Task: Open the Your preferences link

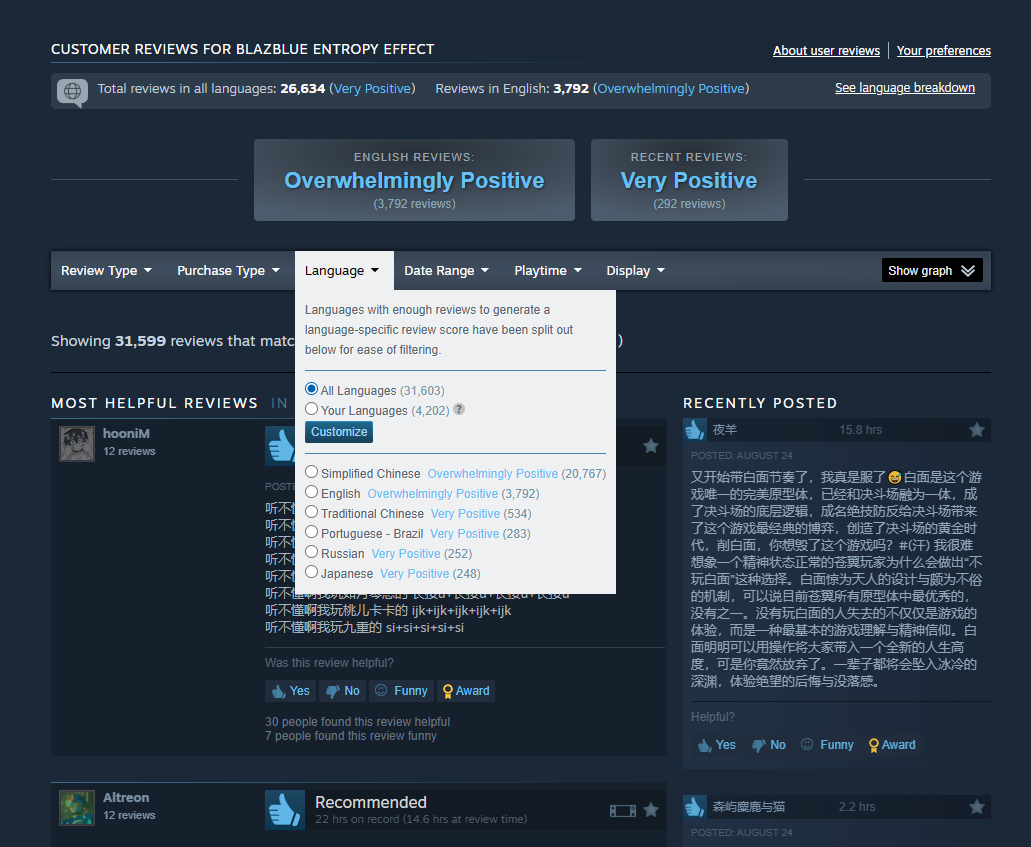Action: coord(944,51)
